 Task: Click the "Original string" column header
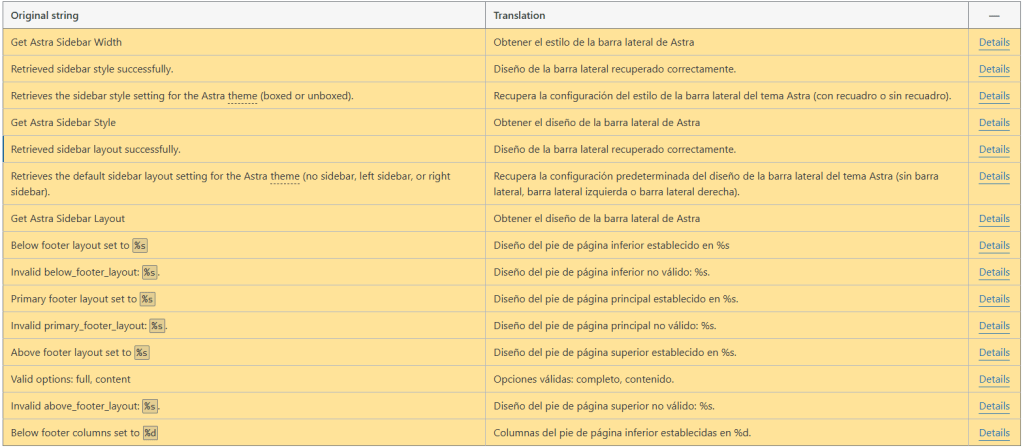tap(45, 16)
